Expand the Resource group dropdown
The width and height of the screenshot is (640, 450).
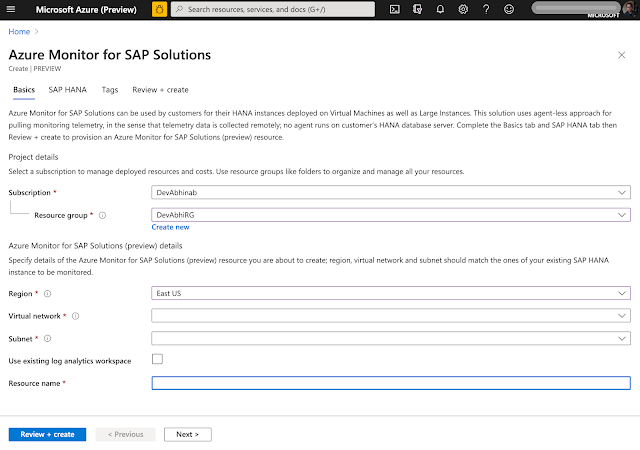tap(390, 214)
